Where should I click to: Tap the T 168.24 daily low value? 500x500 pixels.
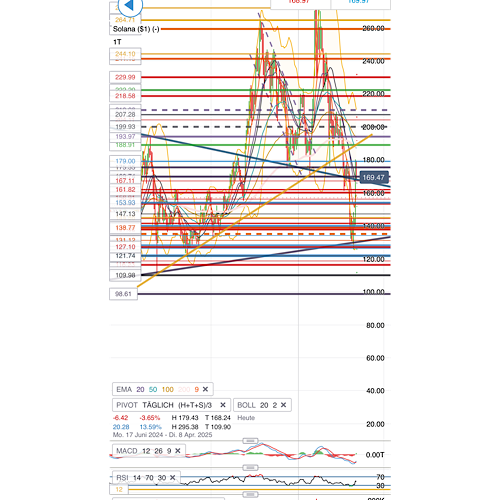point(218,418)
